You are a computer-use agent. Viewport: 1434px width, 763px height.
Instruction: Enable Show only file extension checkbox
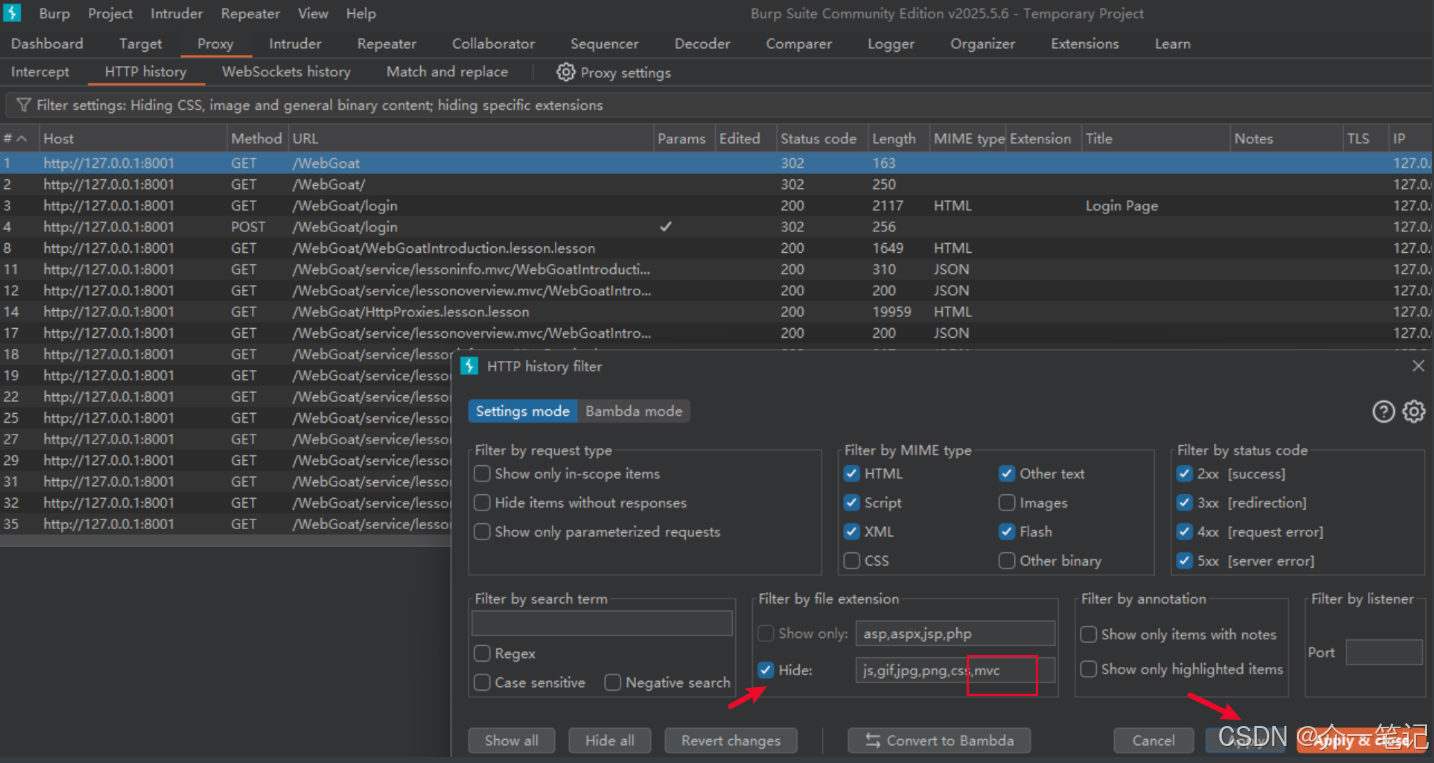(x=766, y=633)
